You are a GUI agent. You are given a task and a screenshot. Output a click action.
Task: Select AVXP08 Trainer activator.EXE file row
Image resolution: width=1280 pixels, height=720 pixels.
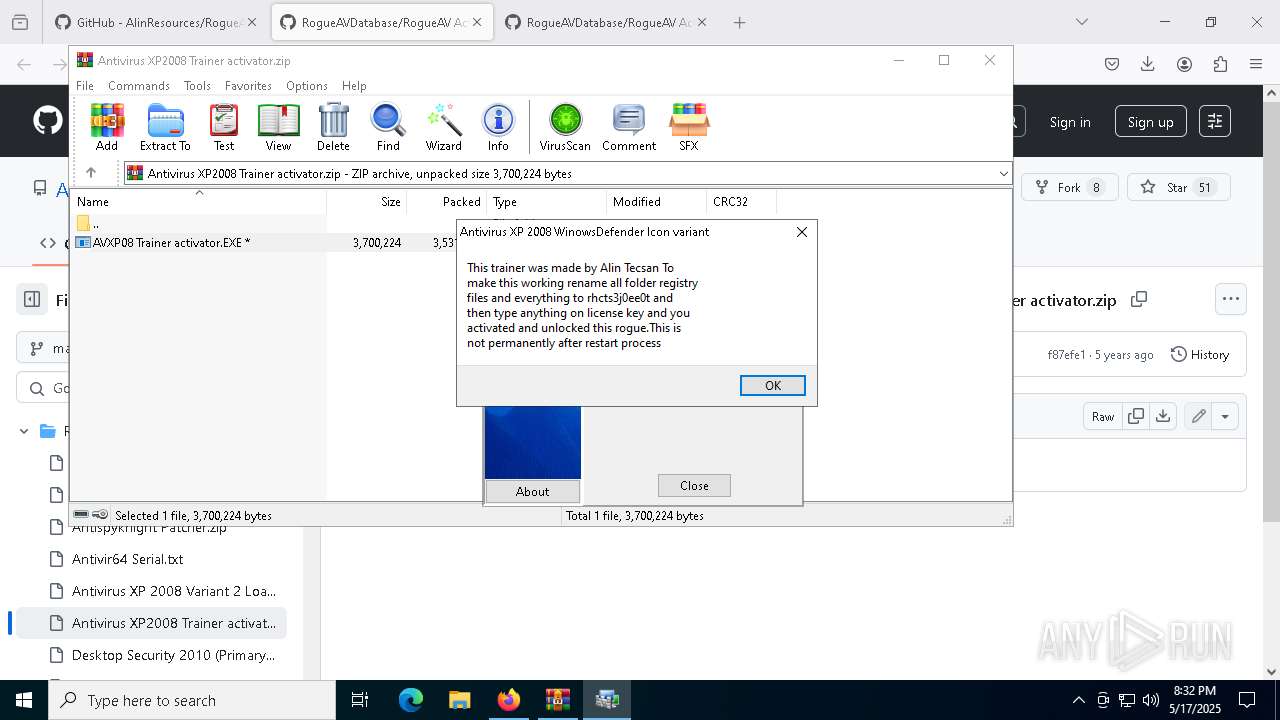tap(265, 242)
